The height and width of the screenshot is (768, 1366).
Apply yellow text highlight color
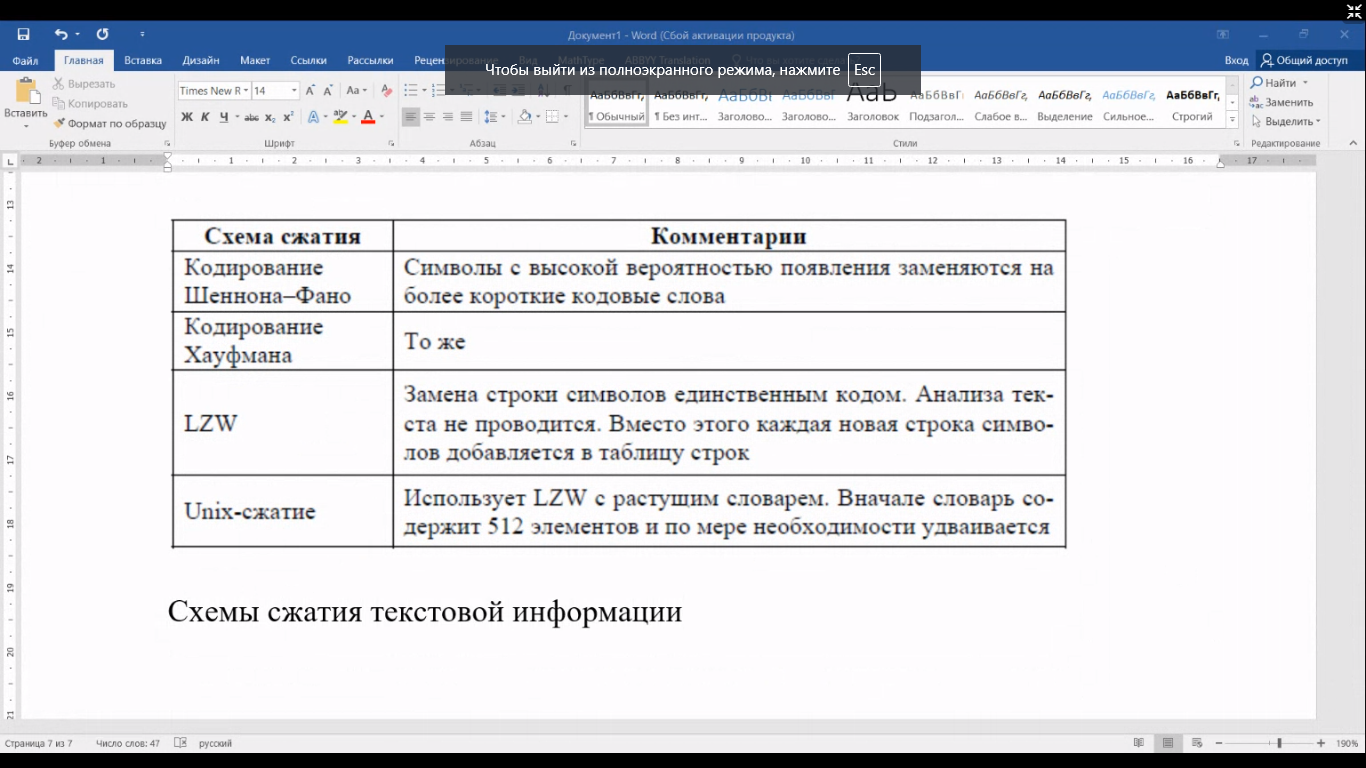pos(340,117)
